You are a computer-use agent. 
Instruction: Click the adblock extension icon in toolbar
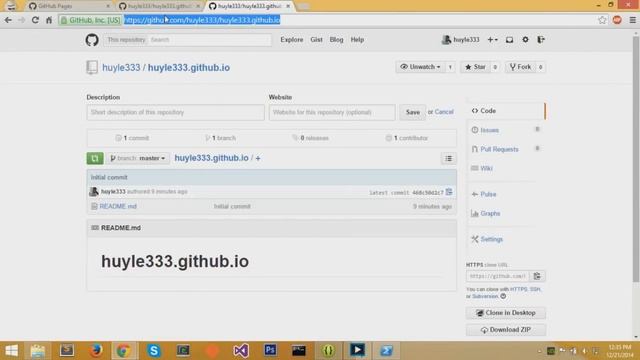617,20
